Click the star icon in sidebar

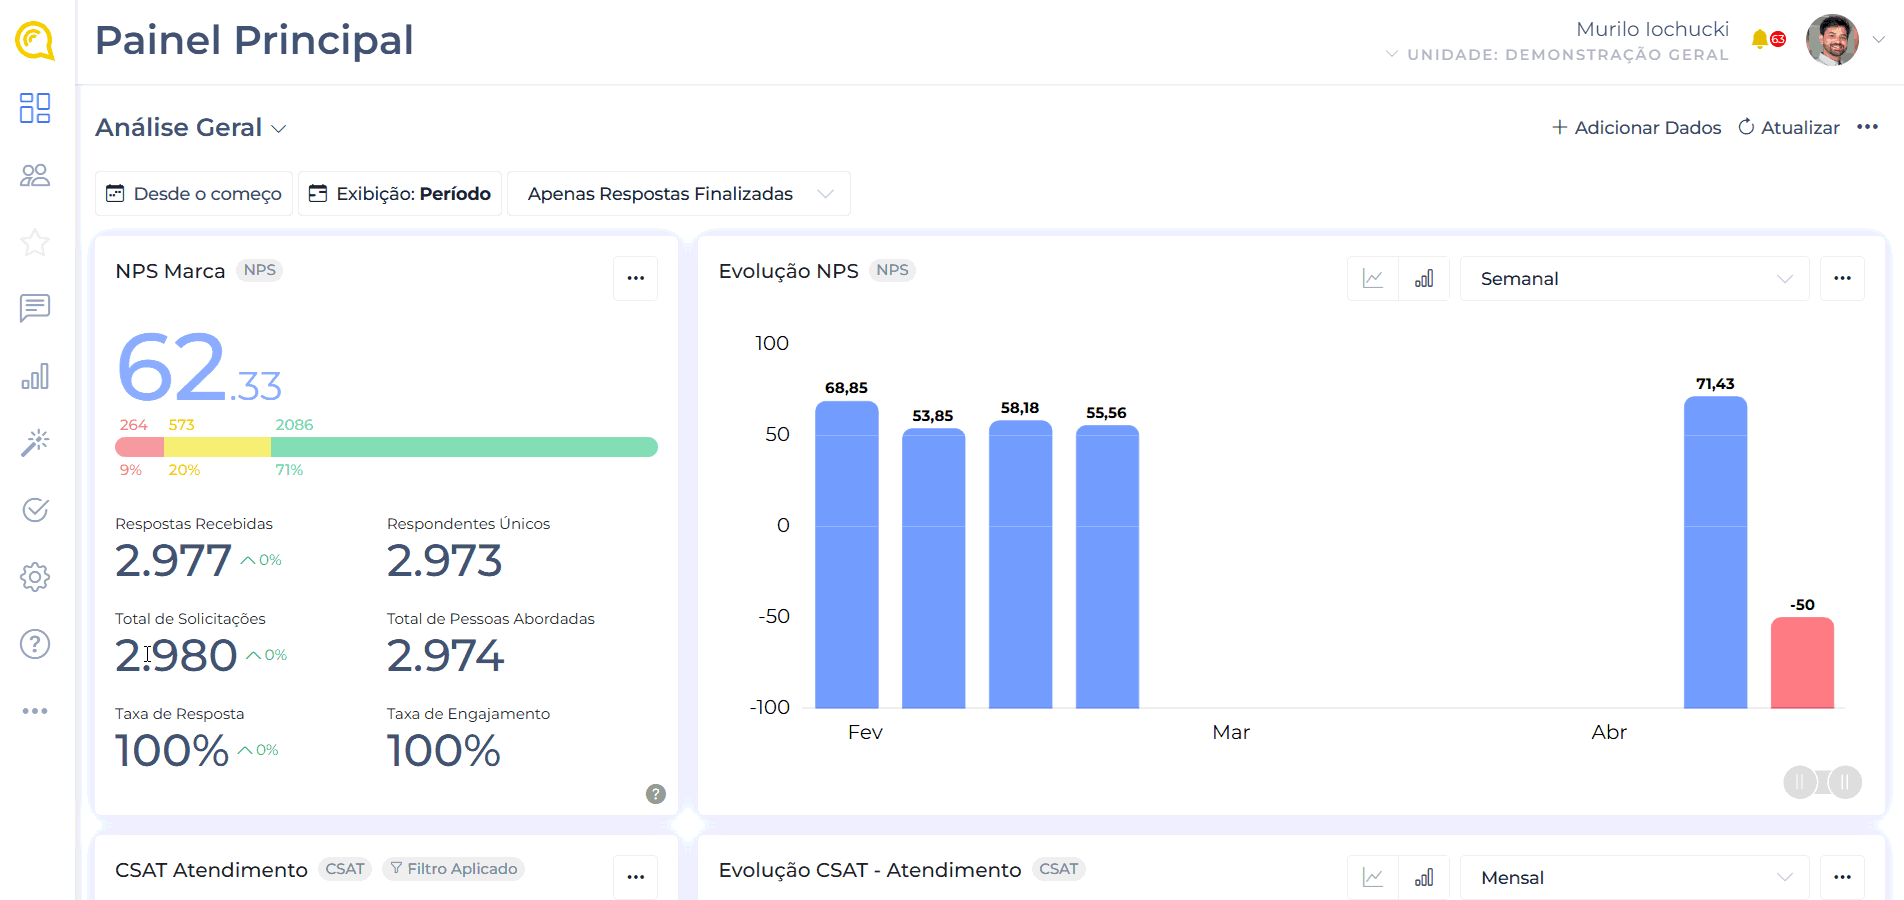point(35,242)
